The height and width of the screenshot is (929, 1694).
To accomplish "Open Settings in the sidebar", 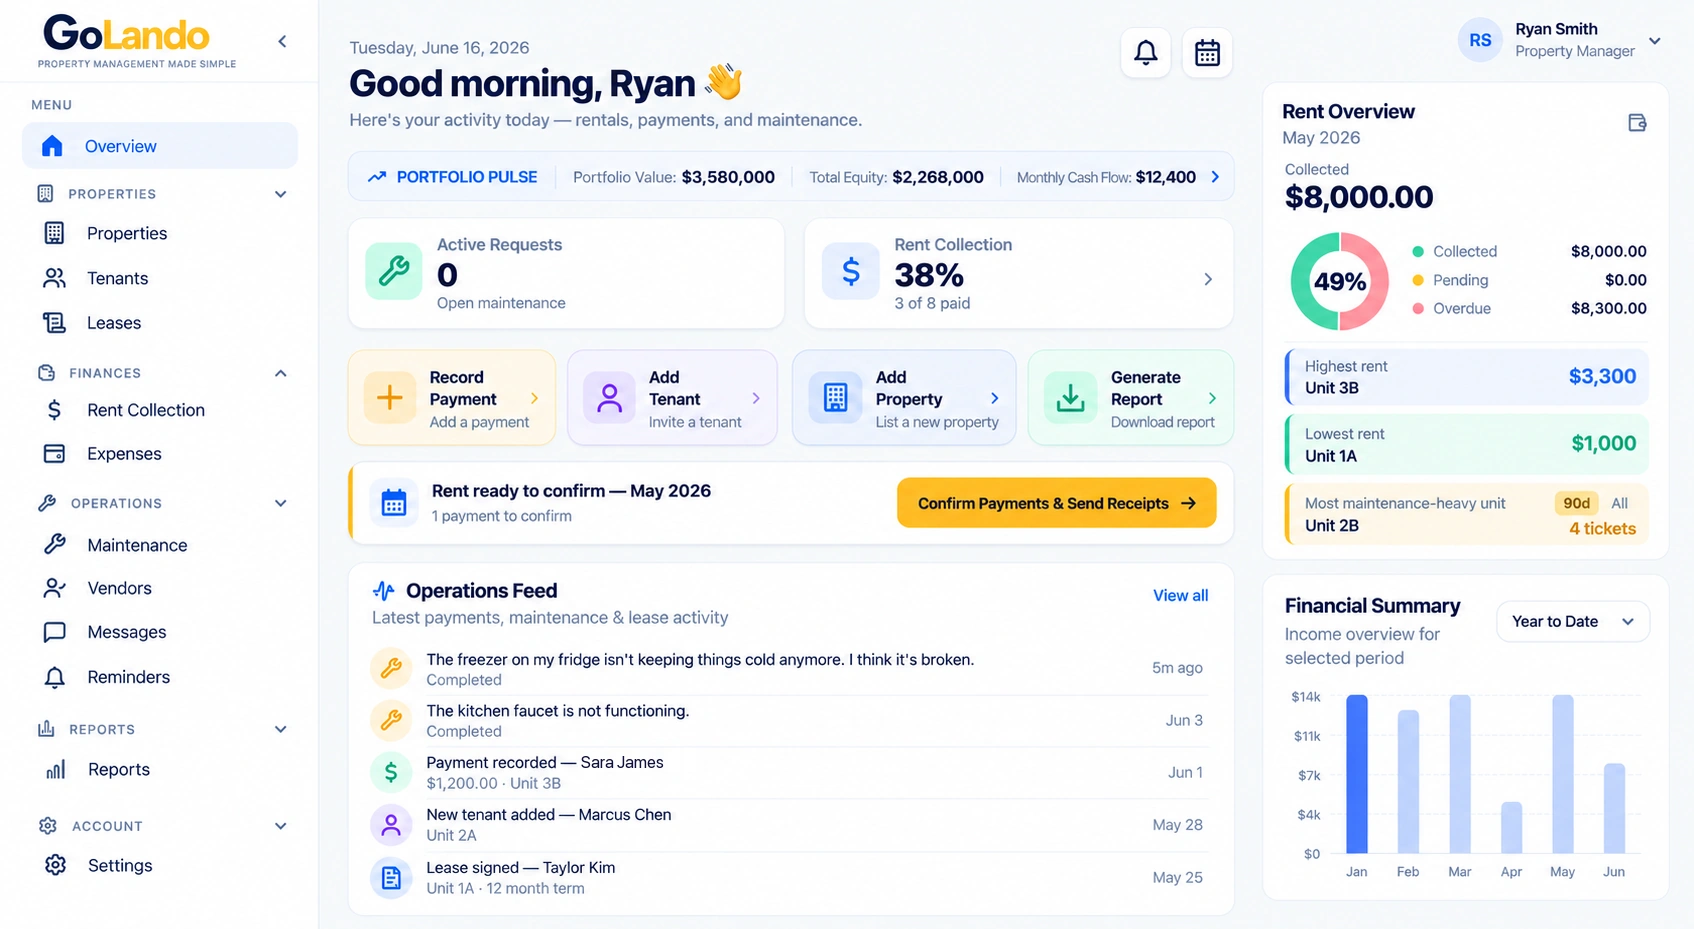I will 120,866.
